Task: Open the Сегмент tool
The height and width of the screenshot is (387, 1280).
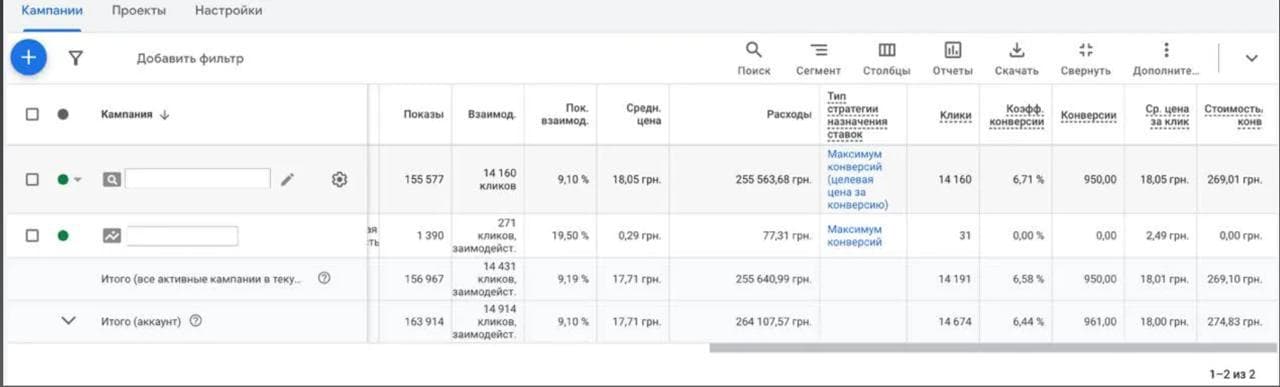Action: pyautogui.click(x=818, y=59)
